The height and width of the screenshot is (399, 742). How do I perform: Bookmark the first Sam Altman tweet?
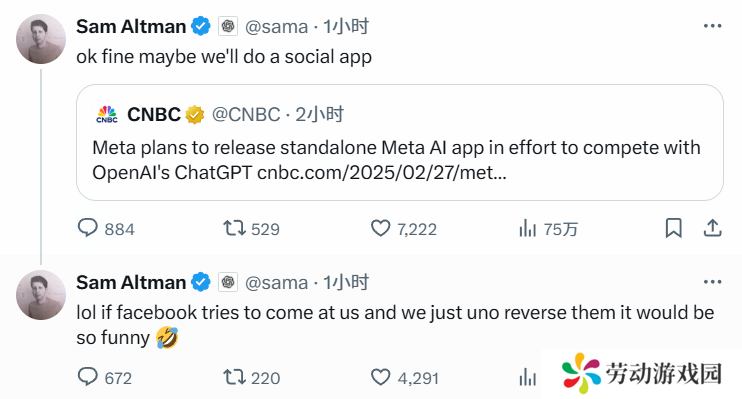click(673, 228)
